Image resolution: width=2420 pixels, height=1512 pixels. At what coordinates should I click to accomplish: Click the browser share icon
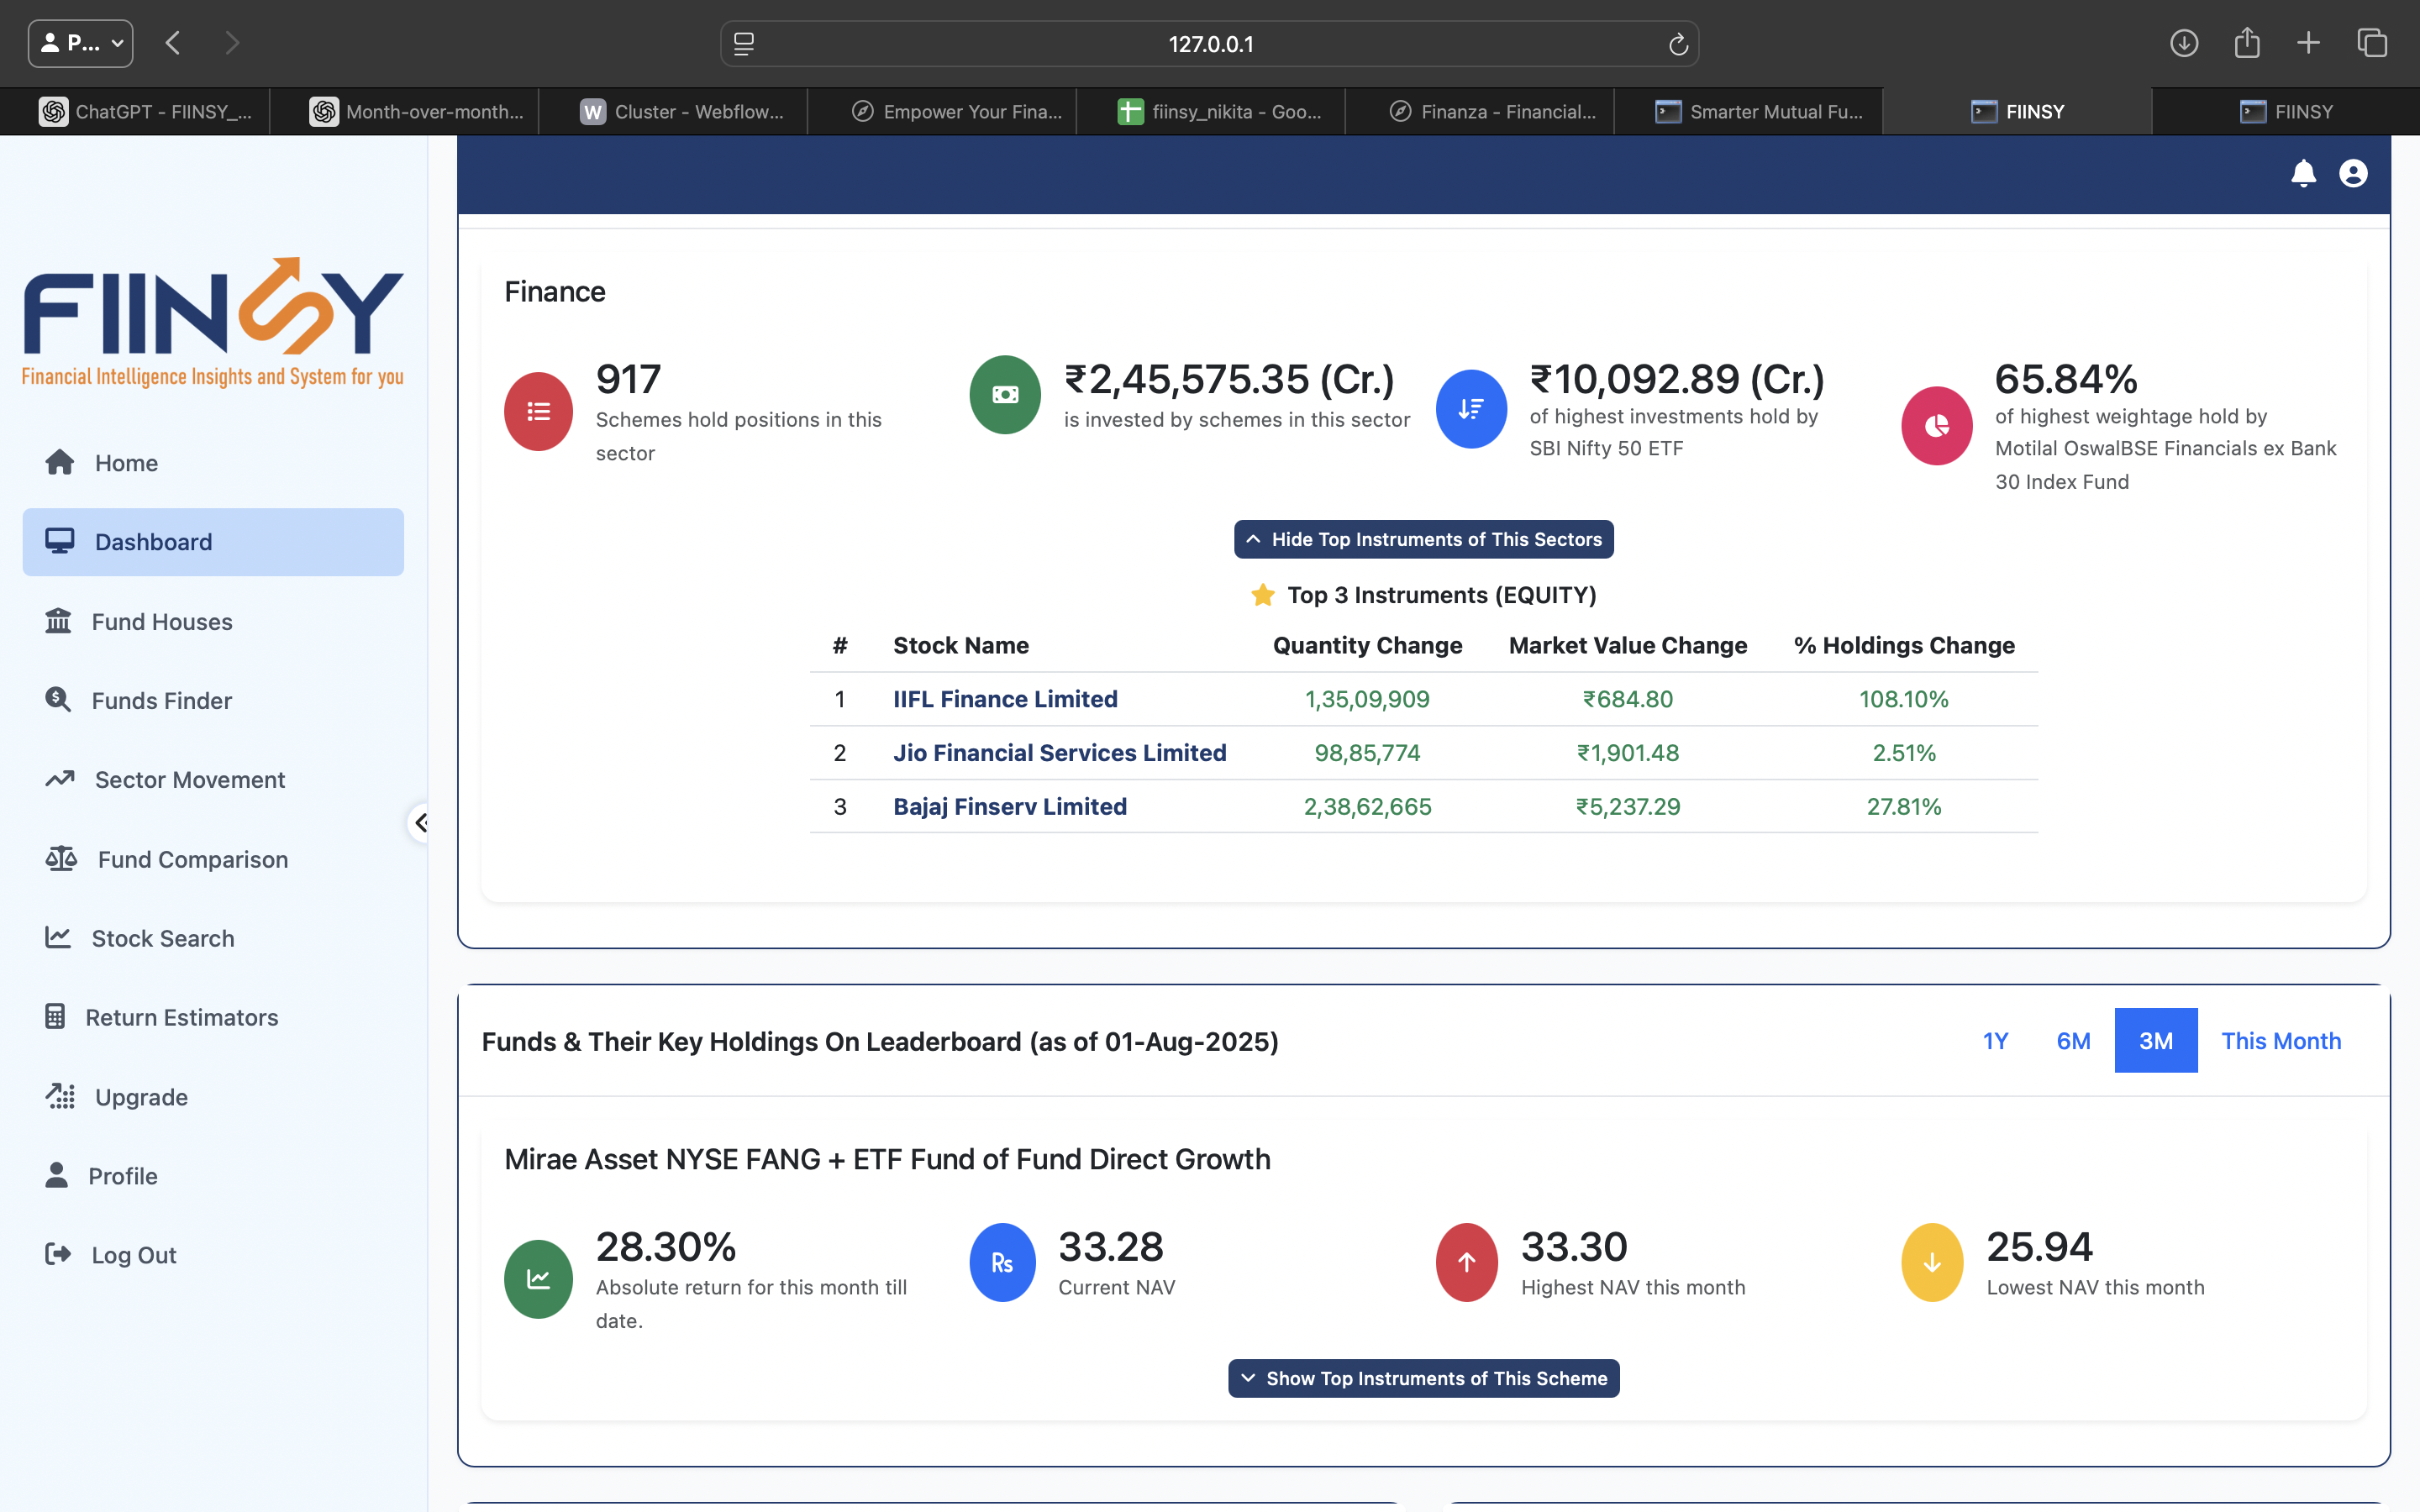point(2247,43)
